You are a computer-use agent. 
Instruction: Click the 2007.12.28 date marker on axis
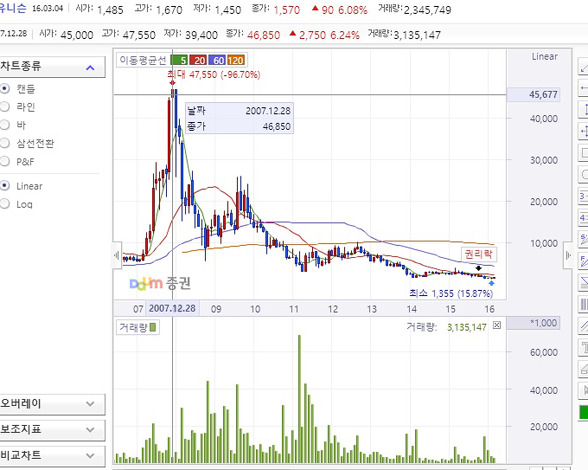(172, 308)
